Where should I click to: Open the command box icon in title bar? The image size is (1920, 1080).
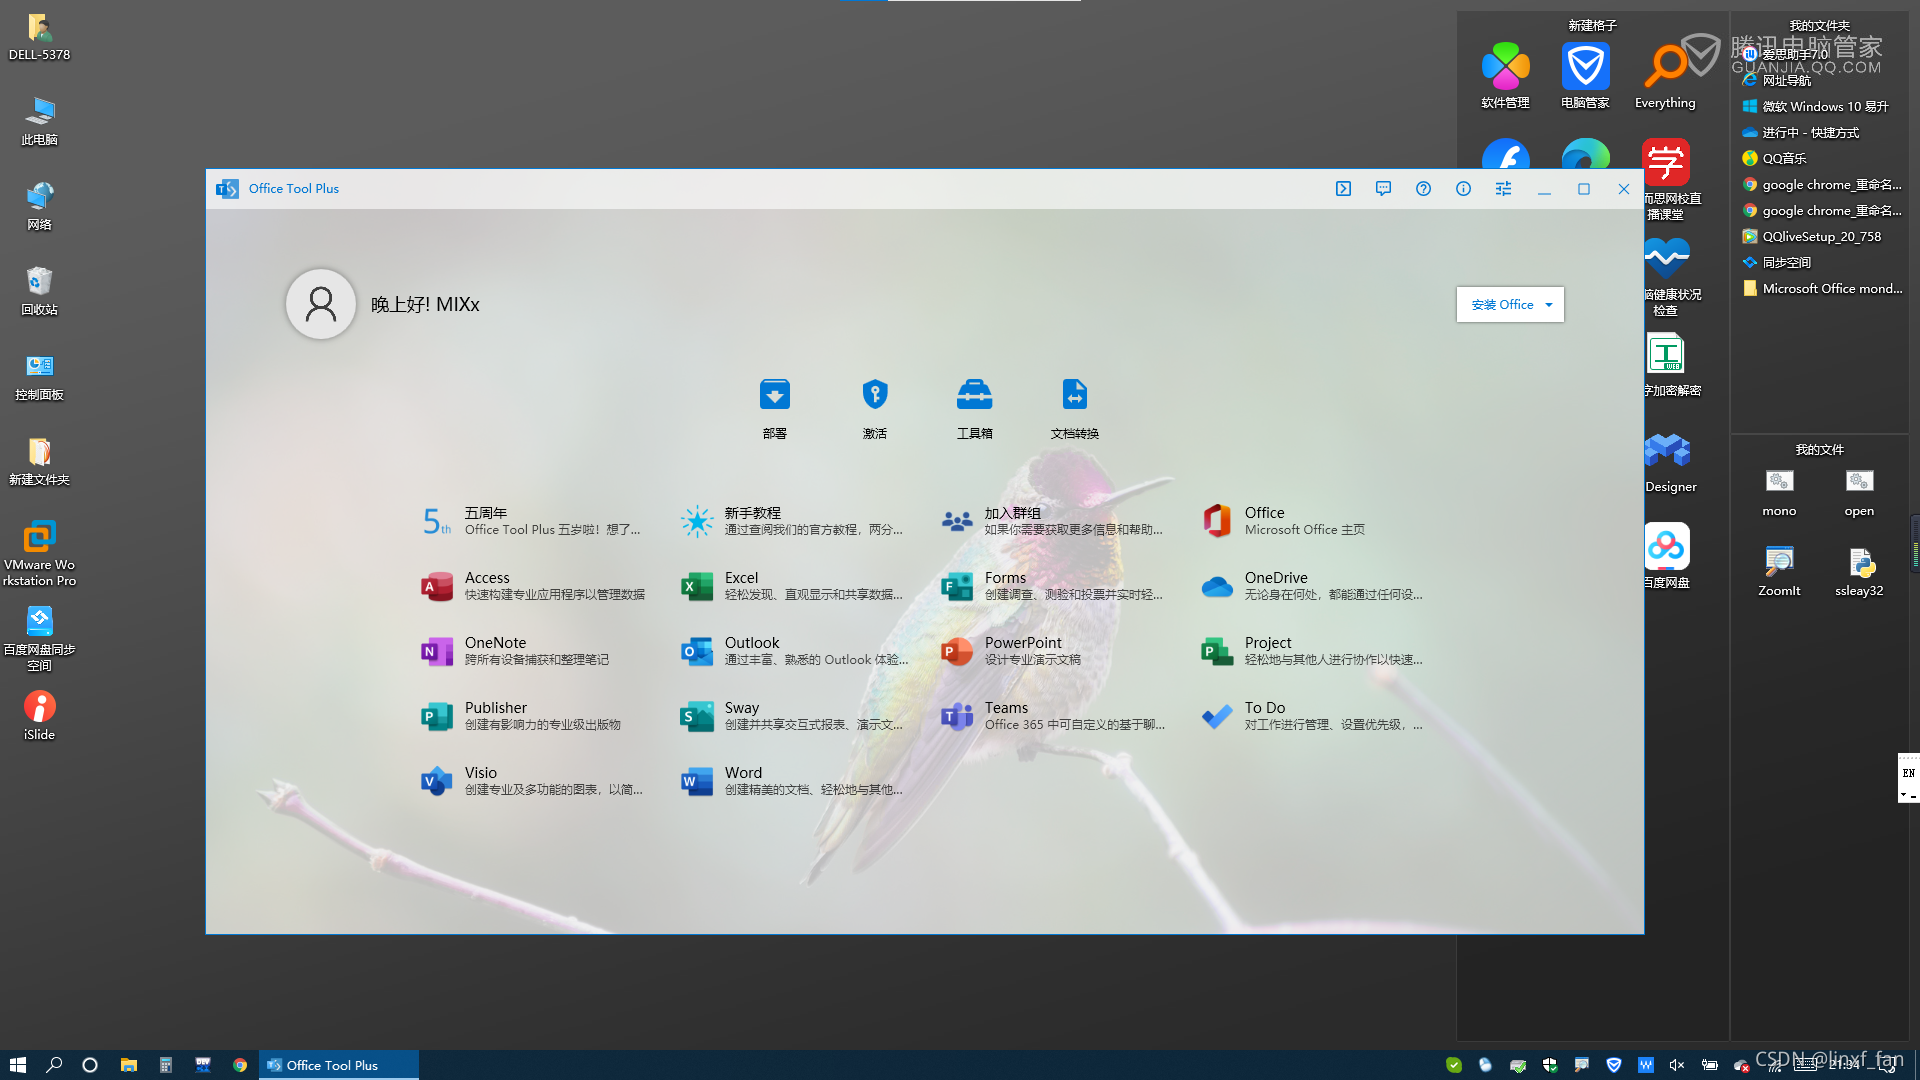[1343, 188]
